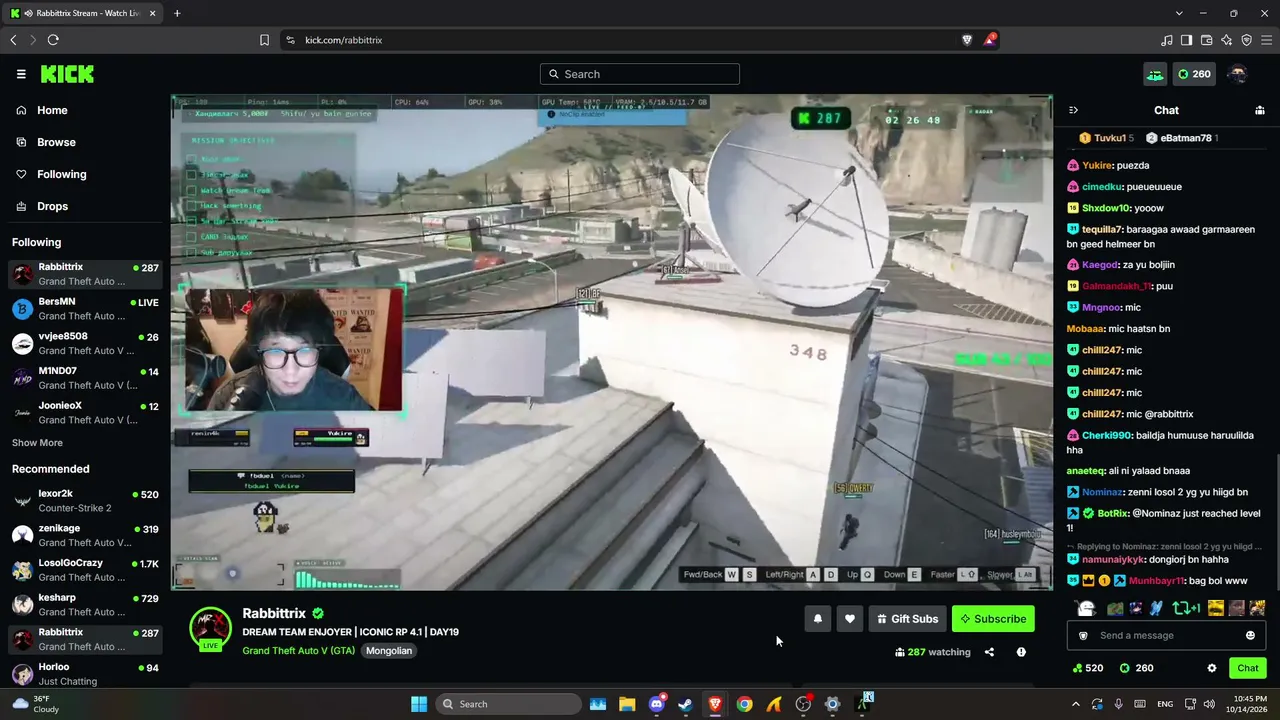Select the Rabbittrix Stream browser tab

pos(84,13)
